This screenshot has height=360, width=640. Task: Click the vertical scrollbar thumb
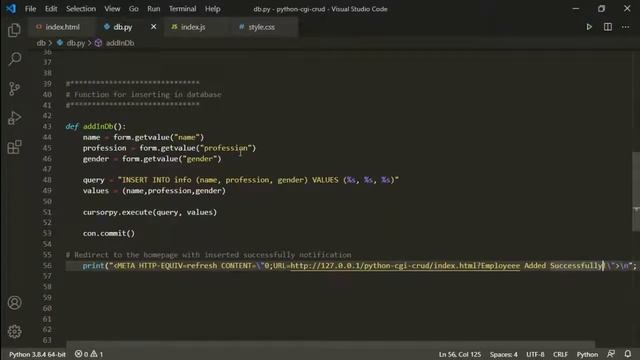(x=636, y=191)
